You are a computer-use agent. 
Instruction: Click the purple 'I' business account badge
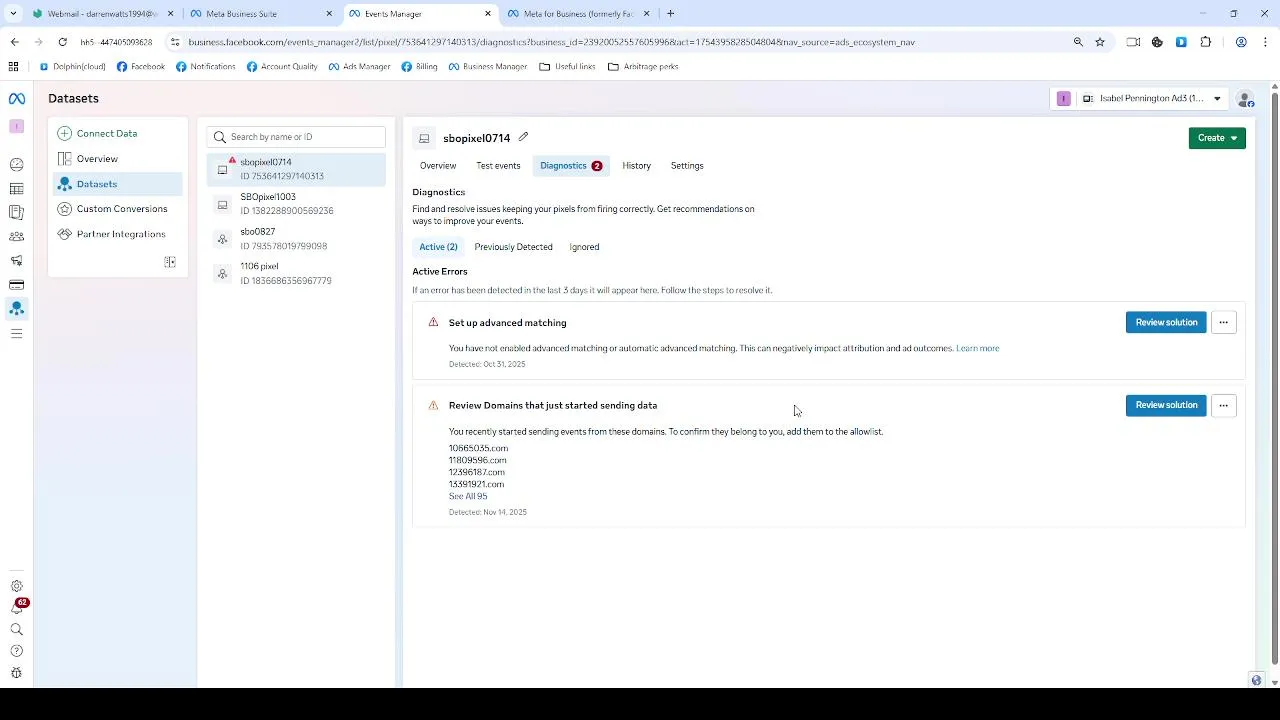click(x=1063, y=99)
